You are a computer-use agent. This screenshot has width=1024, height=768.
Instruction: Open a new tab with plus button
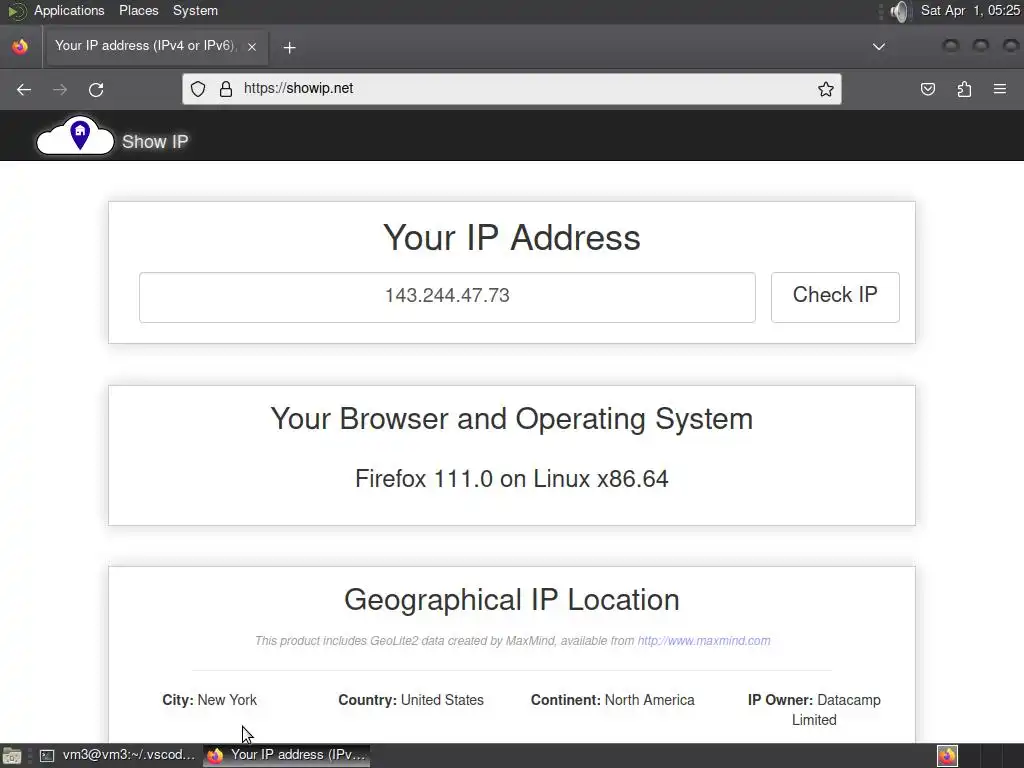(x=289, y=47)
